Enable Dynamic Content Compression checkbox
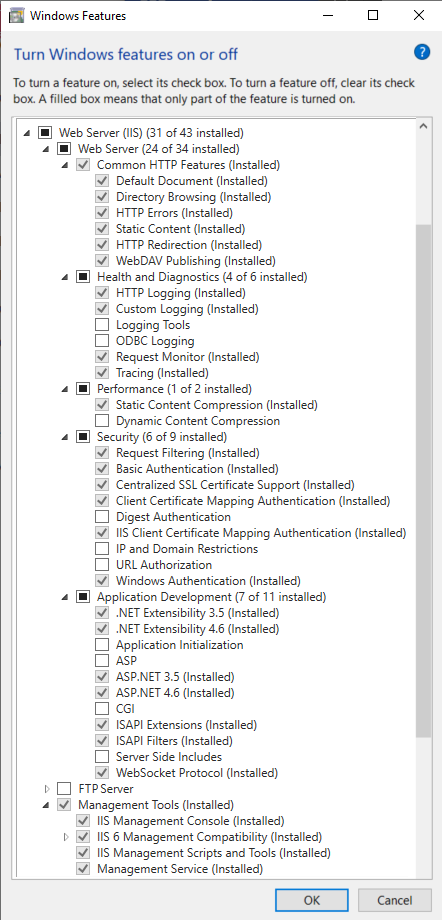The image size is (442, 920). (x=102, y=421)
